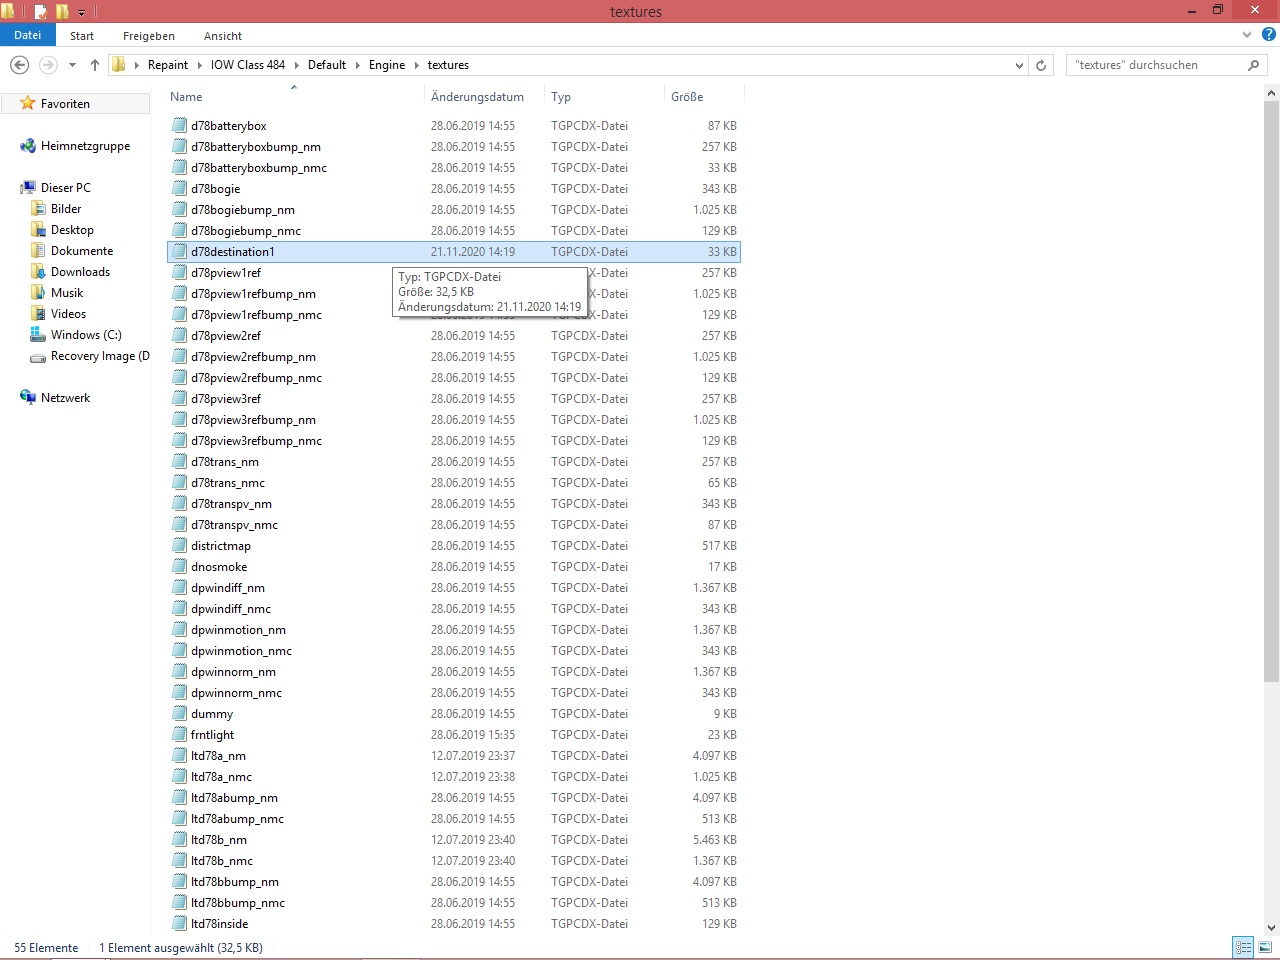
Task: Click the star icon next to Favoriten
Action: tap(28, 103)
